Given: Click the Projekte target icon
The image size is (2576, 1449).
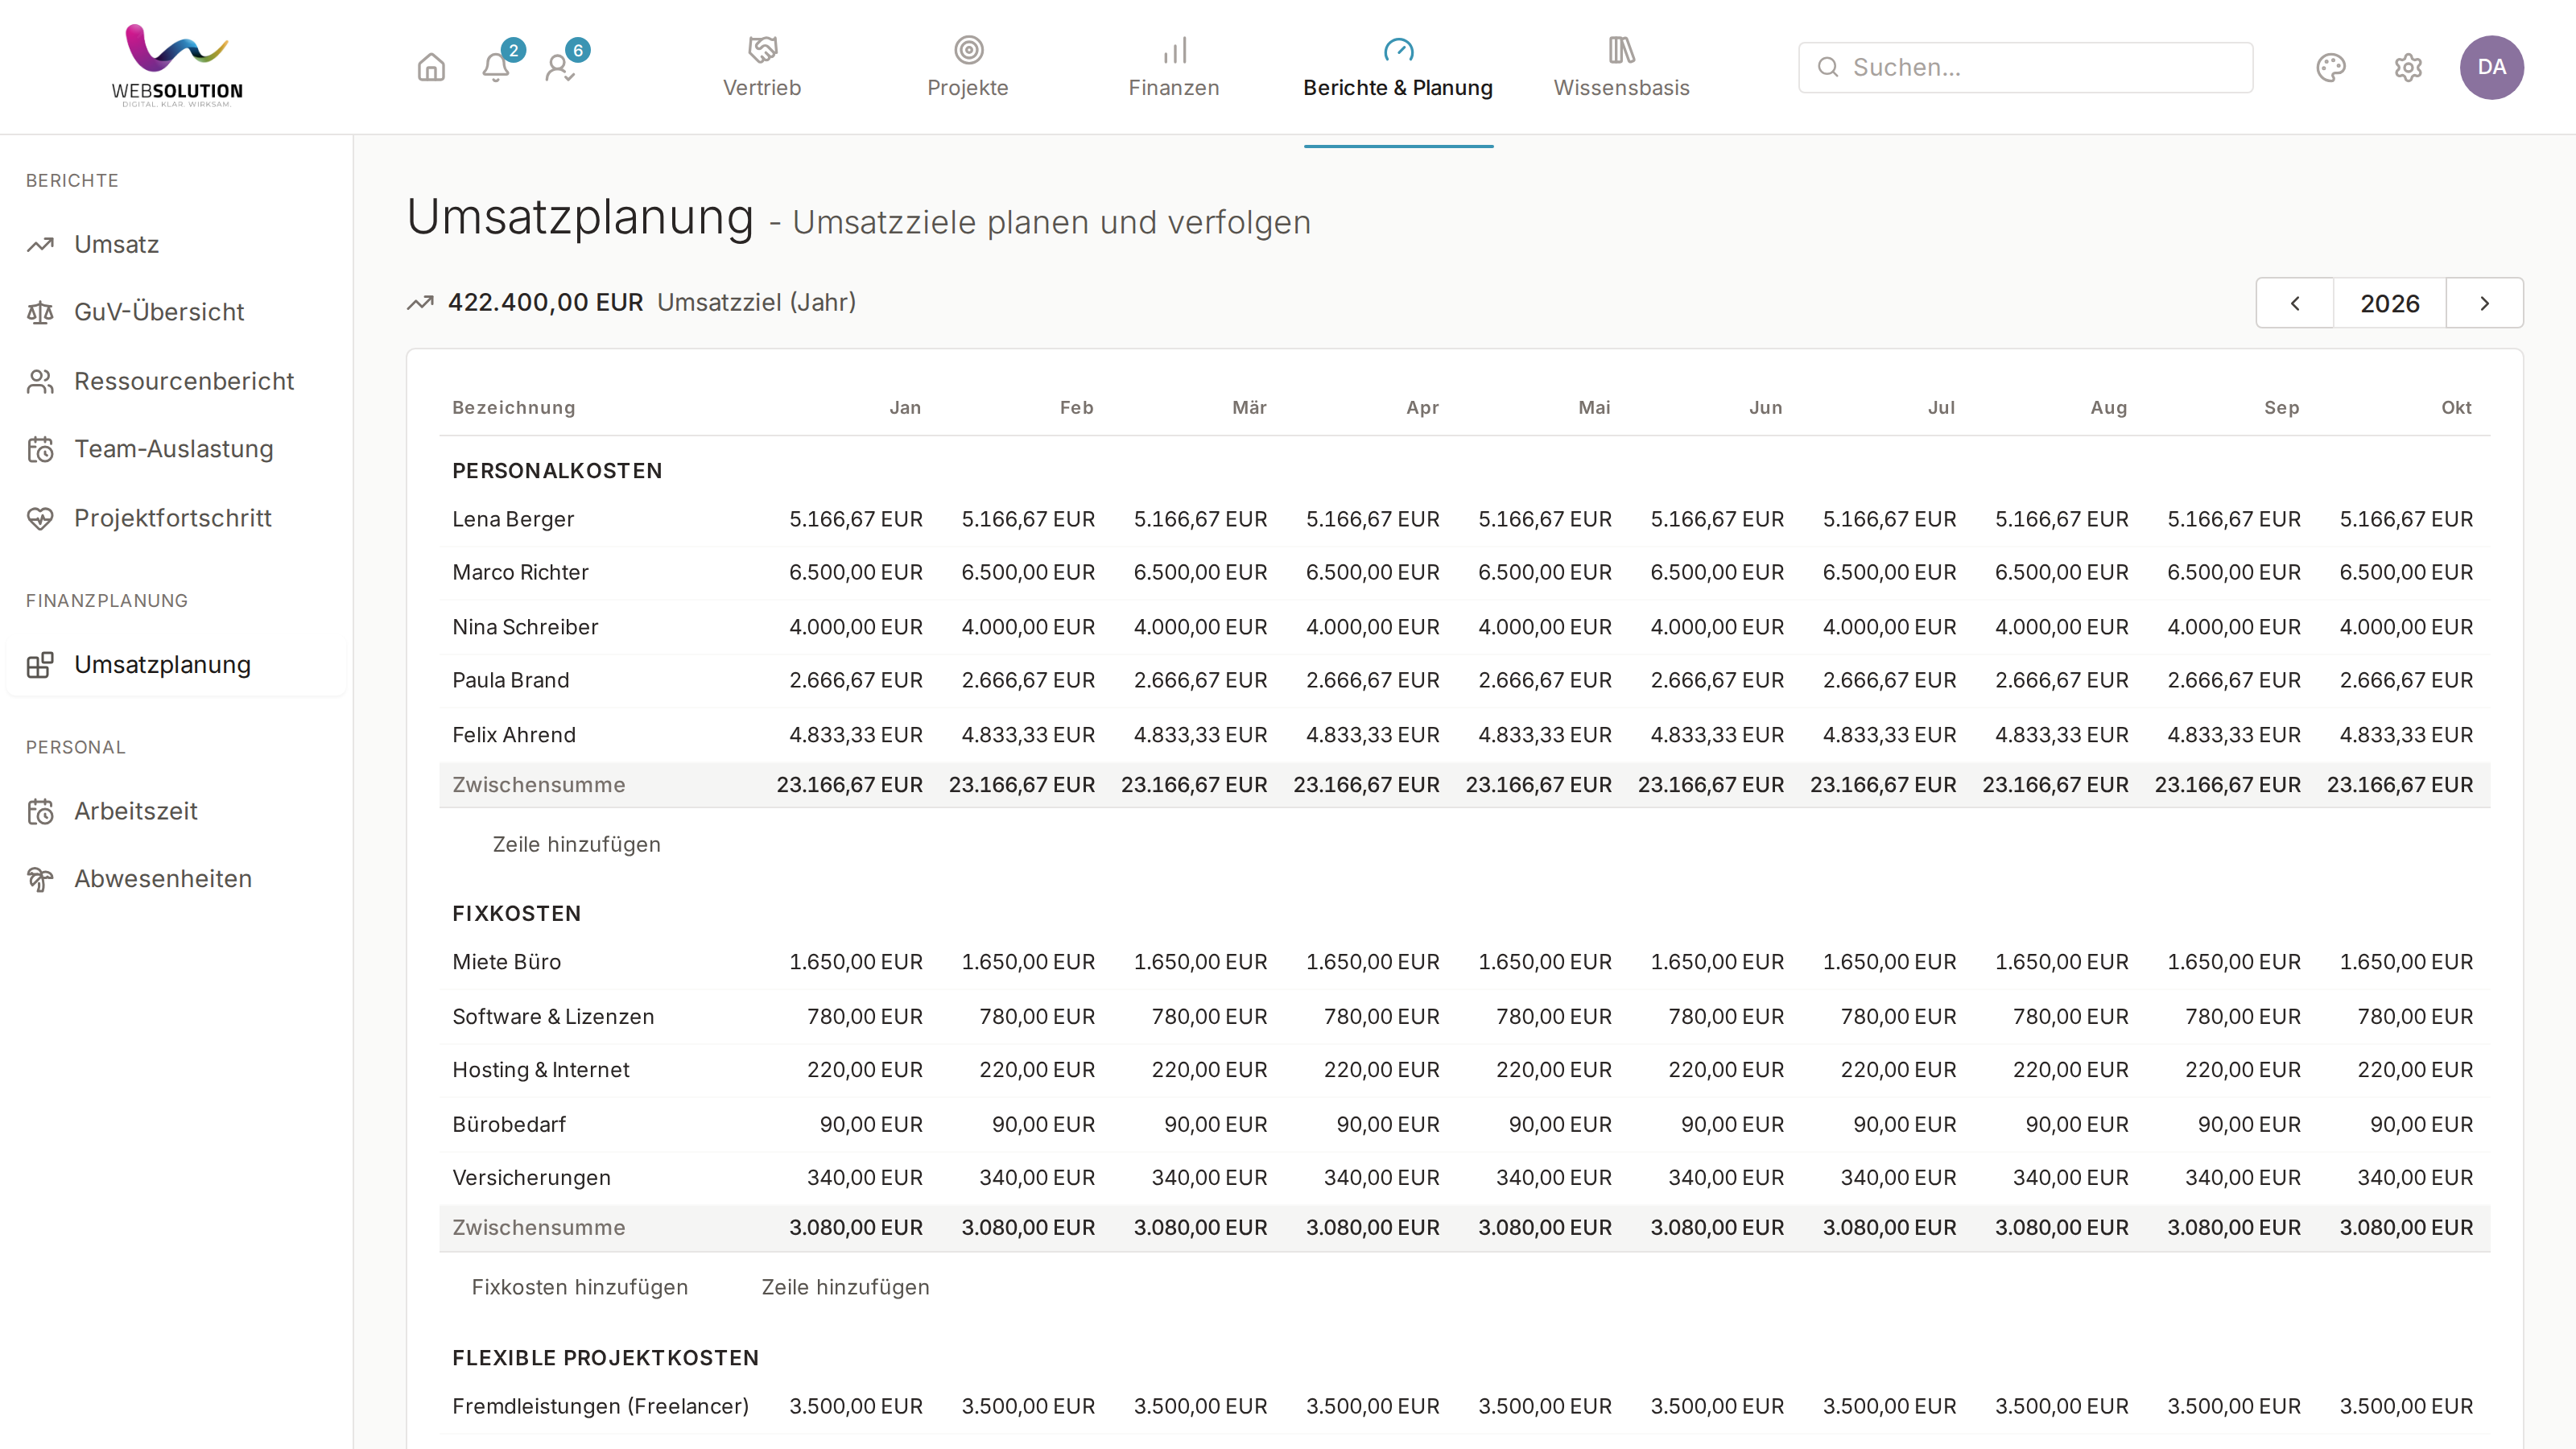Looking at the screenshot, I should (968, 49).
